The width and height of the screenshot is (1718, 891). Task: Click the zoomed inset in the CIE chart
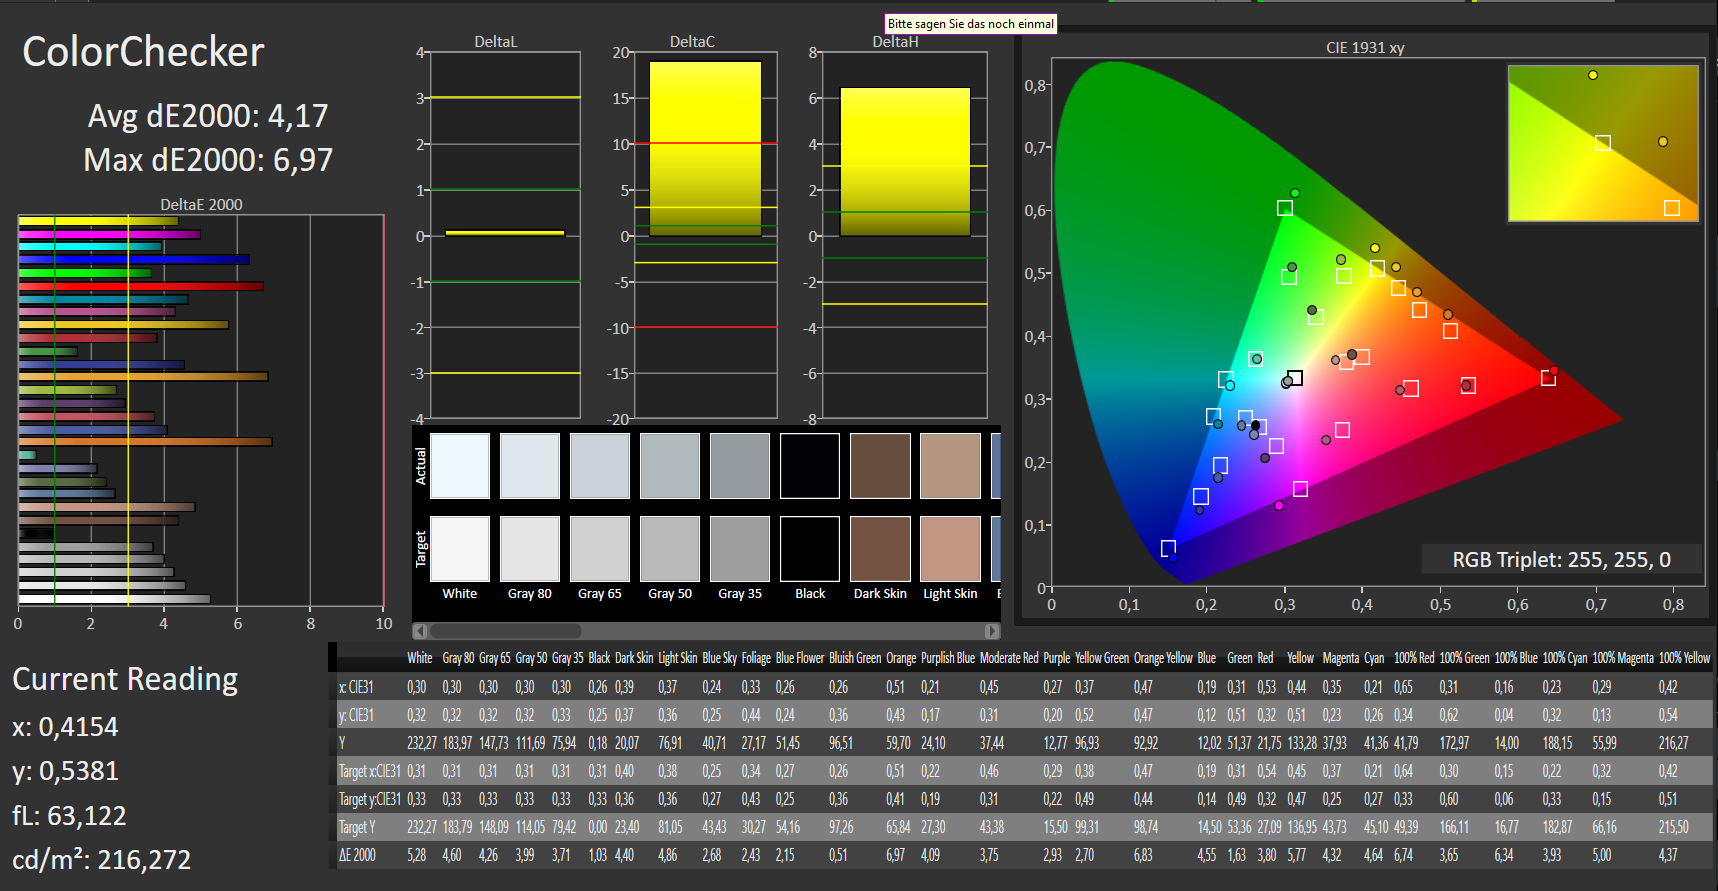1603,143
